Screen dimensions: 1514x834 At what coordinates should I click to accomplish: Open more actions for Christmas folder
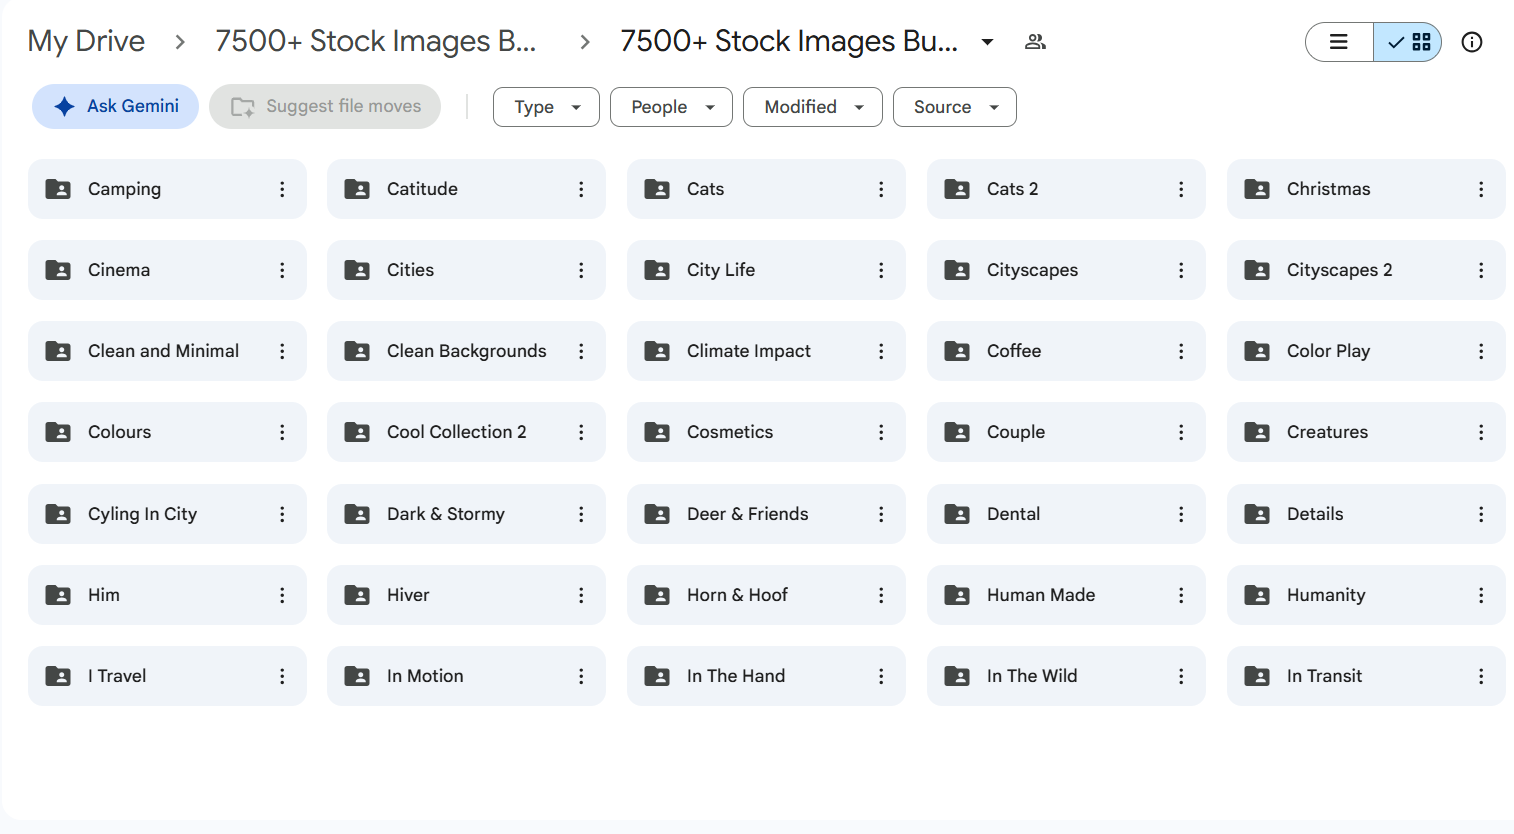point(1481,189)
